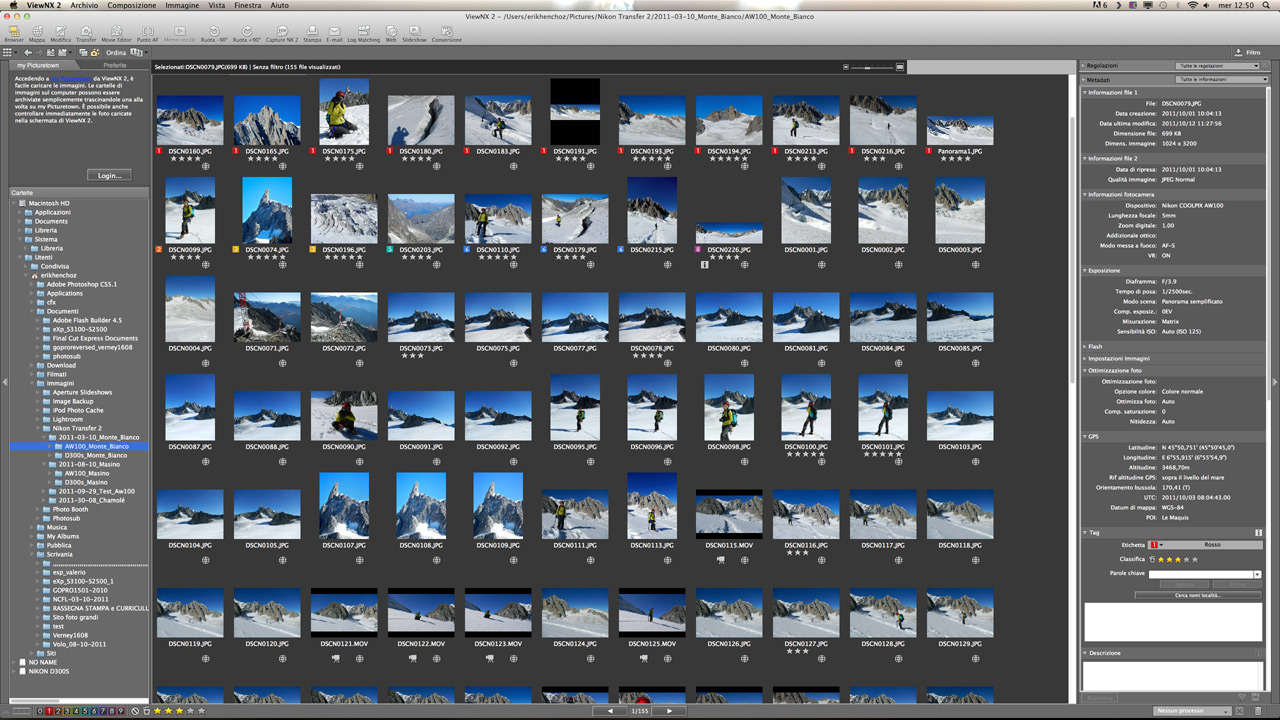1280x720 pixels.
Task: Click the Conversione toolbar icon
Action: (446, 33)
